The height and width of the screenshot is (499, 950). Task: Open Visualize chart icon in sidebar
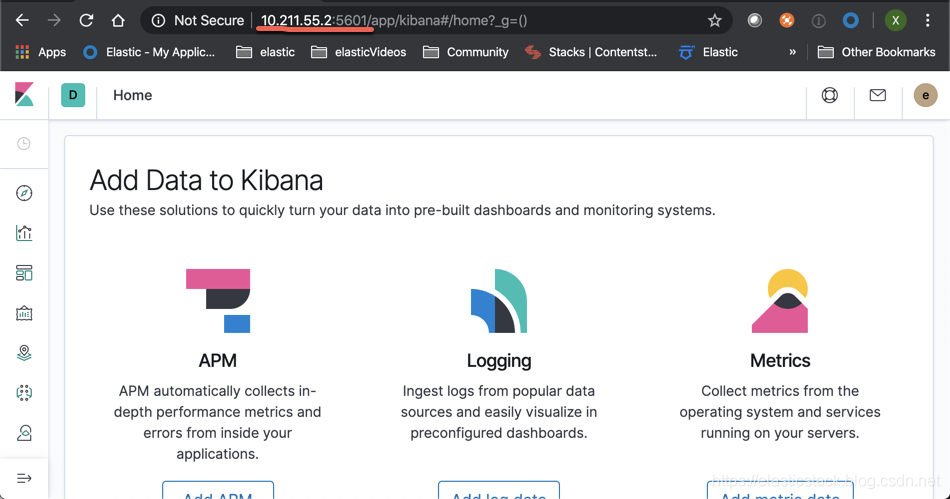click(24, 233)
